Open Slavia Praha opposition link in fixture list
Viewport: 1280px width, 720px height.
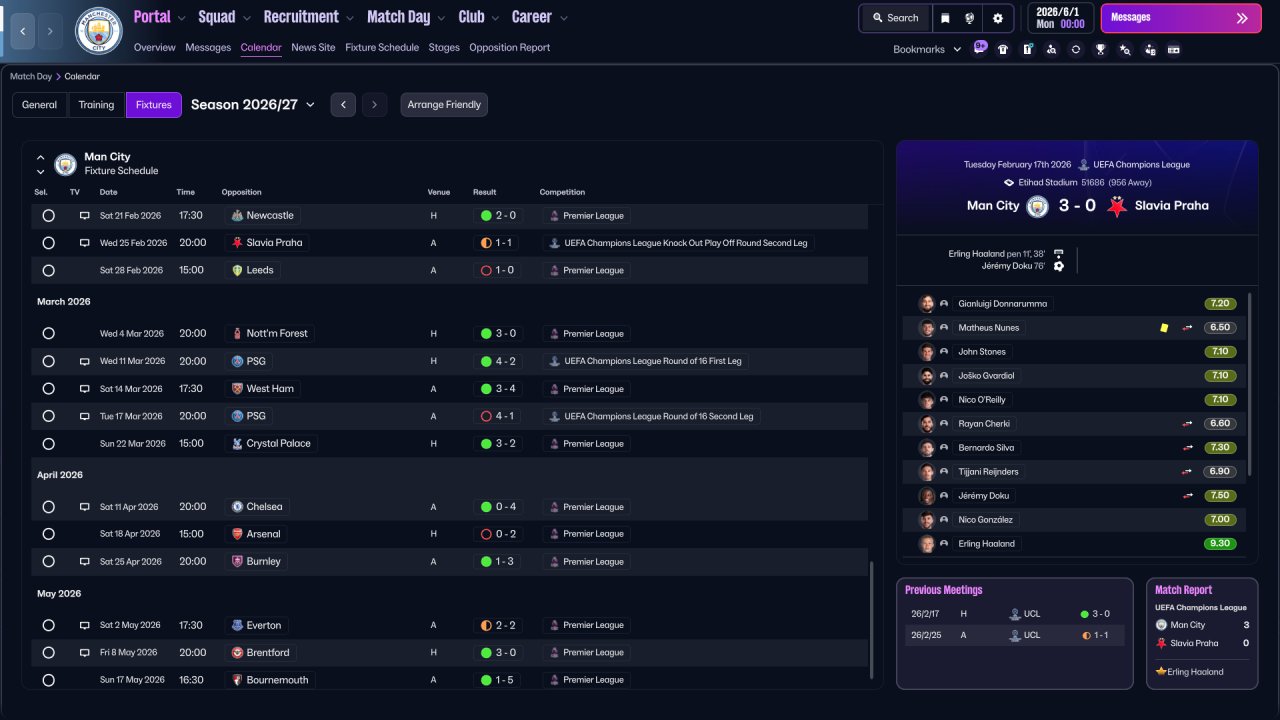click(x=266, y=243)
